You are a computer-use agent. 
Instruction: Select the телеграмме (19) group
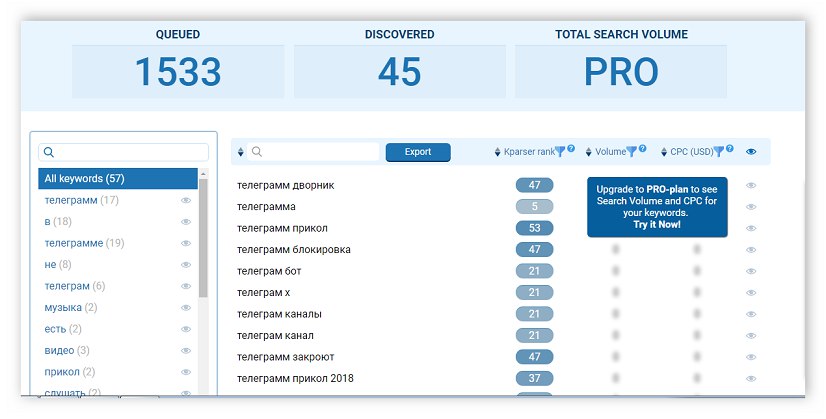pyautogui.click(x=84, y=243)
